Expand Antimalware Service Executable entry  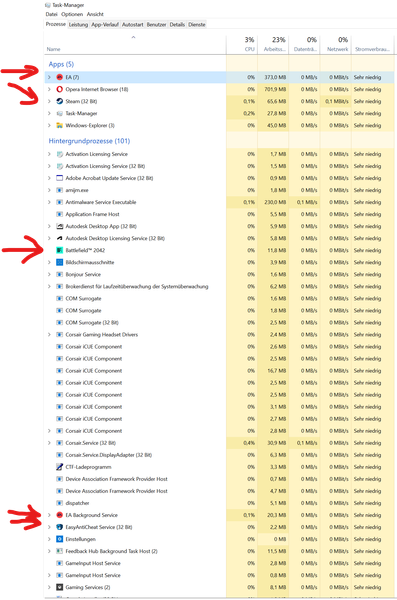tap(49, 202)
